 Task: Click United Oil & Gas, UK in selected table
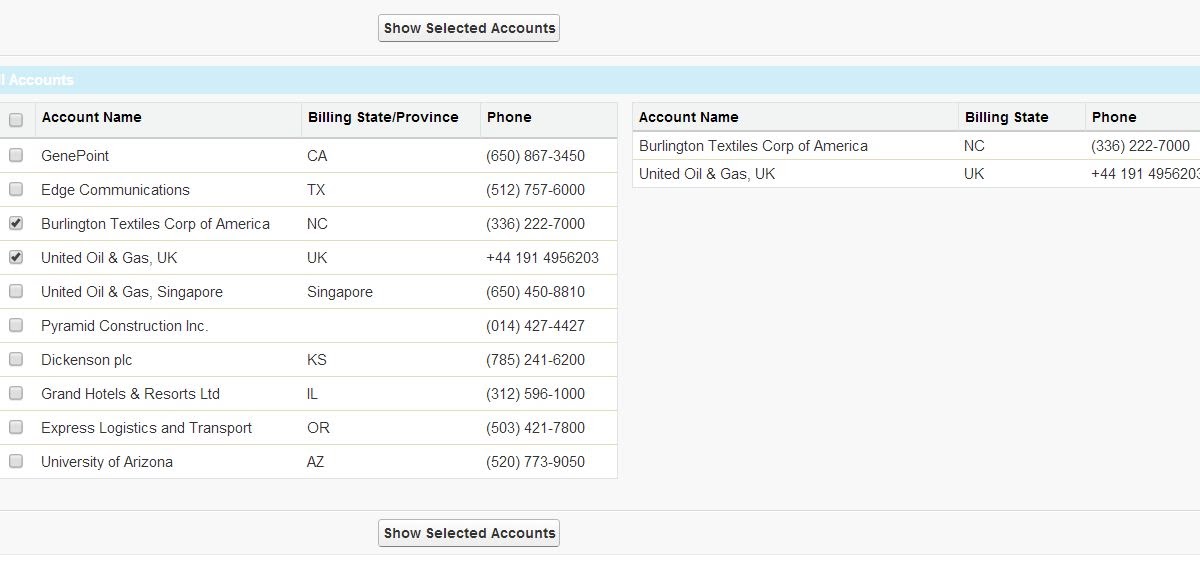[707, 174]
